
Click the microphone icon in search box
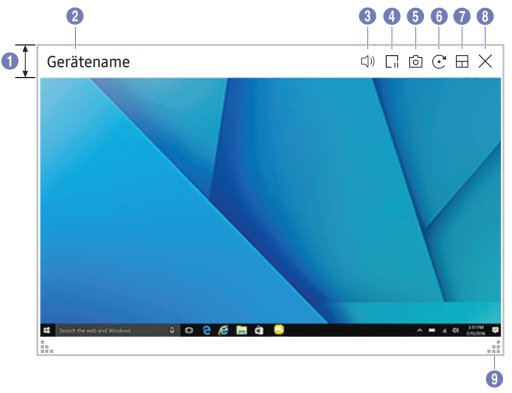(172, 330)
